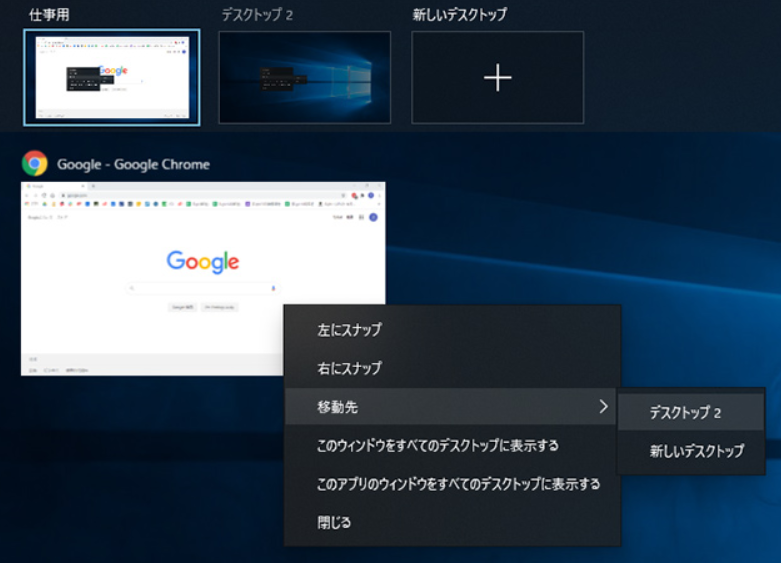Click search box in Chrome preview
Image resolution: width=781 pixels, height=563 pixels.
[x=203, y=288]
